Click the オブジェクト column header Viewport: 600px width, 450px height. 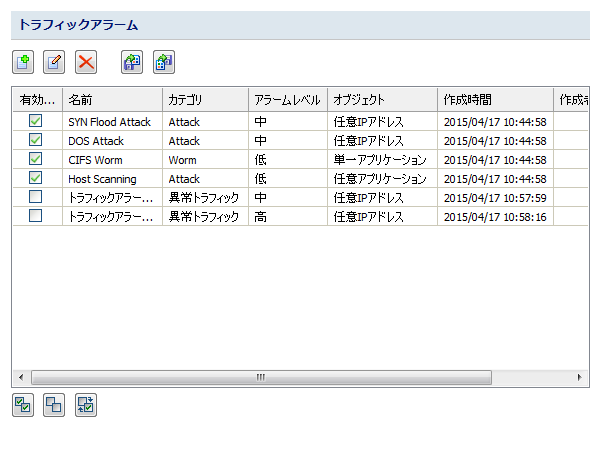point(381,100)
